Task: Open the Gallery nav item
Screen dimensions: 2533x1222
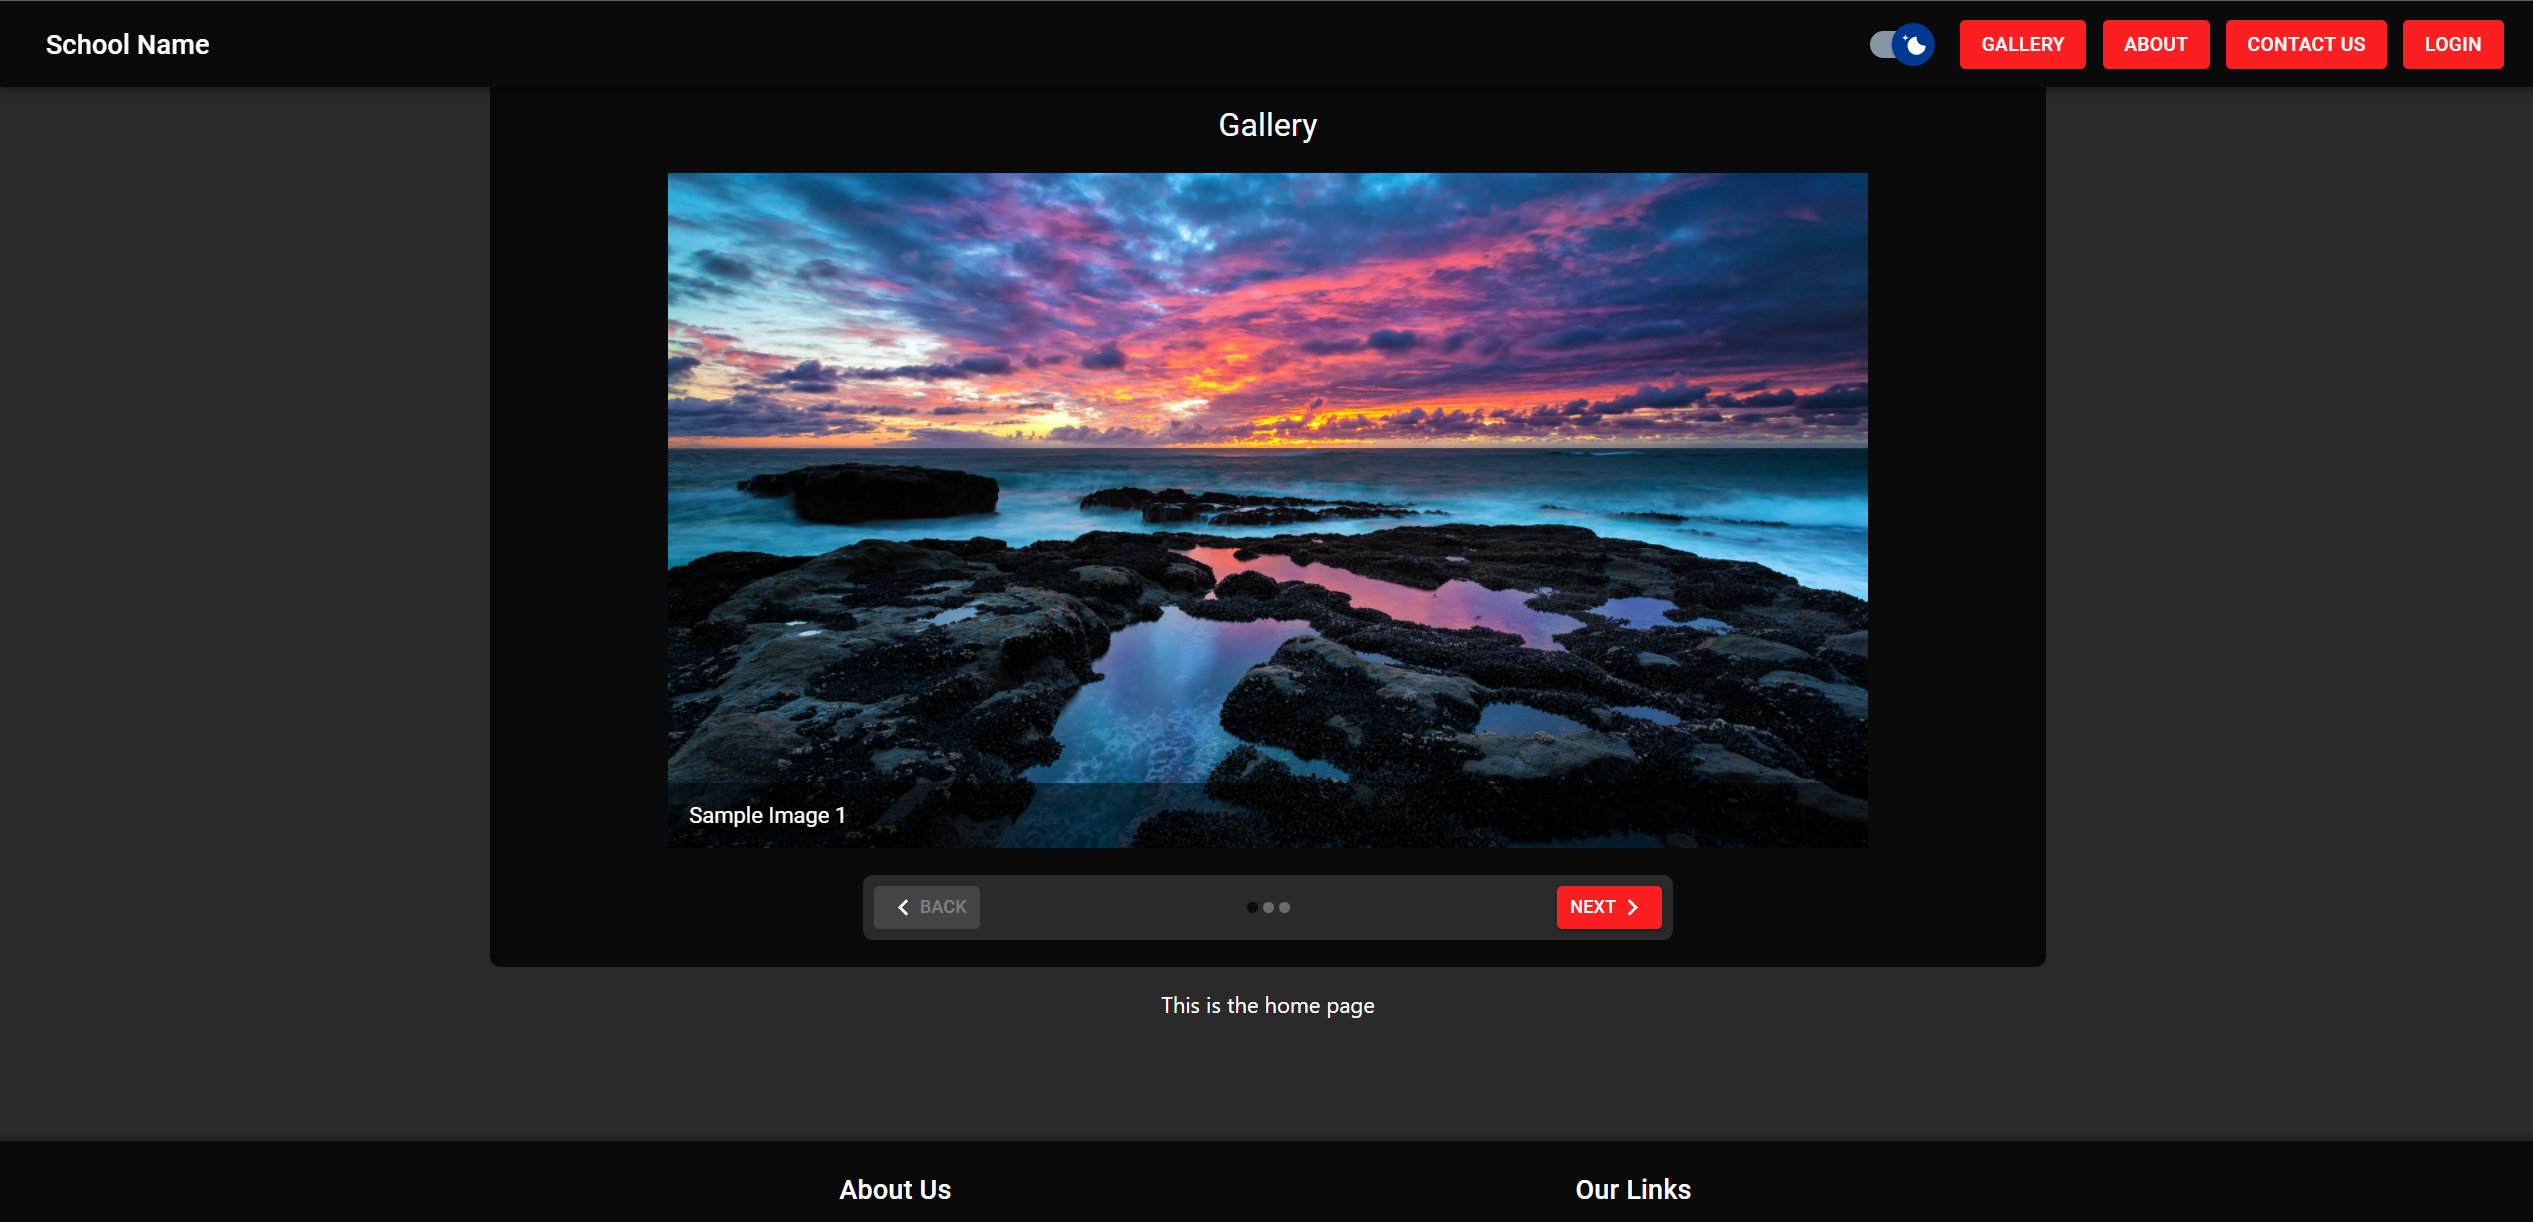Action: (2022, 45)
